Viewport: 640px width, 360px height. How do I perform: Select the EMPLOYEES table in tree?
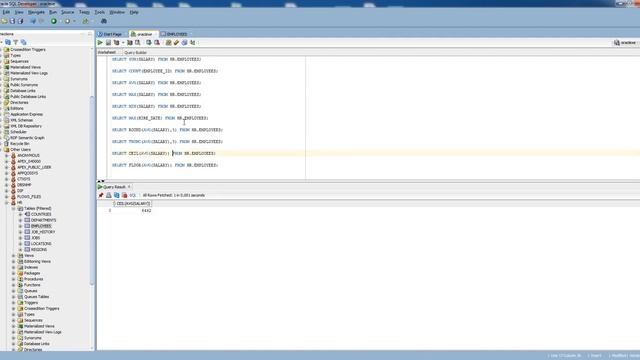tap(41, 226)
